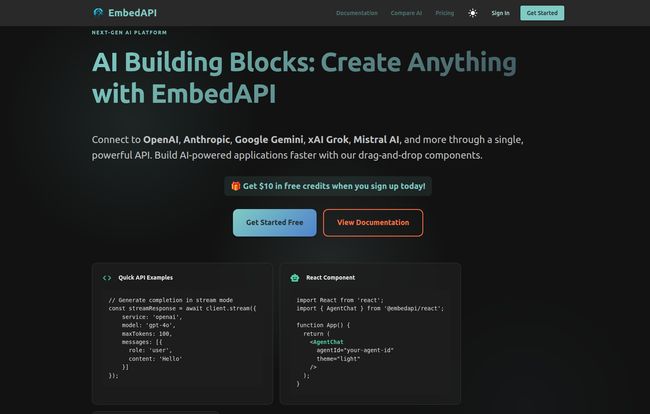Click the EmbedAPI logo icon
Viewport: 650px width, 414px height.
tap(98, 12)
